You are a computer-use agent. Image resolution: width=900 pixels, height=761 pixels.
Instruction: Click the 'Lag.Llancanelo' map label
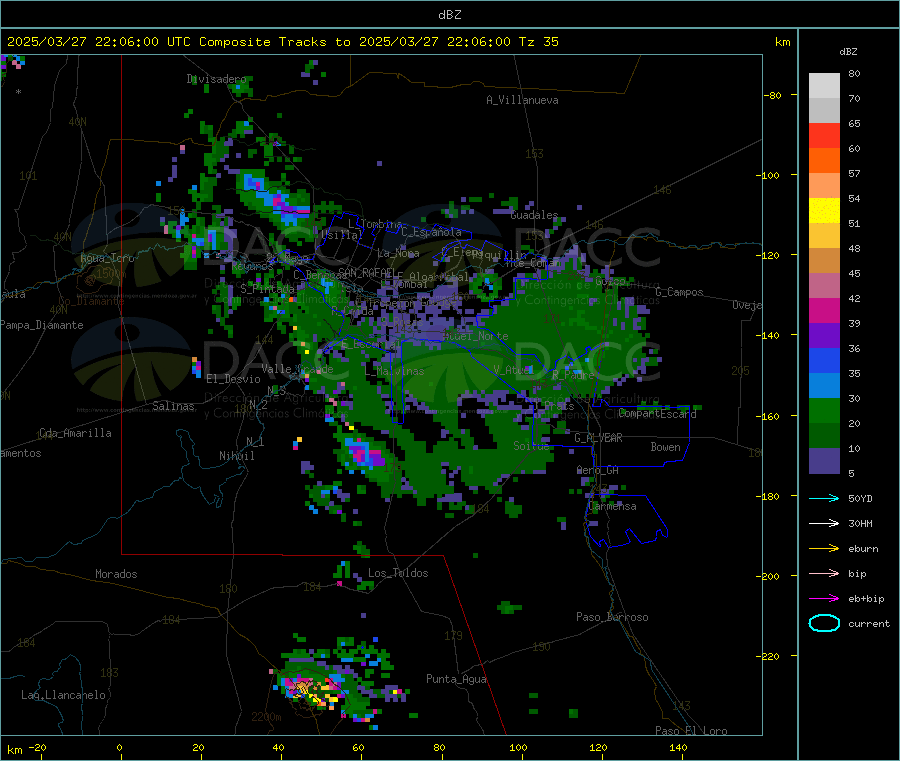tap(63, 695)
